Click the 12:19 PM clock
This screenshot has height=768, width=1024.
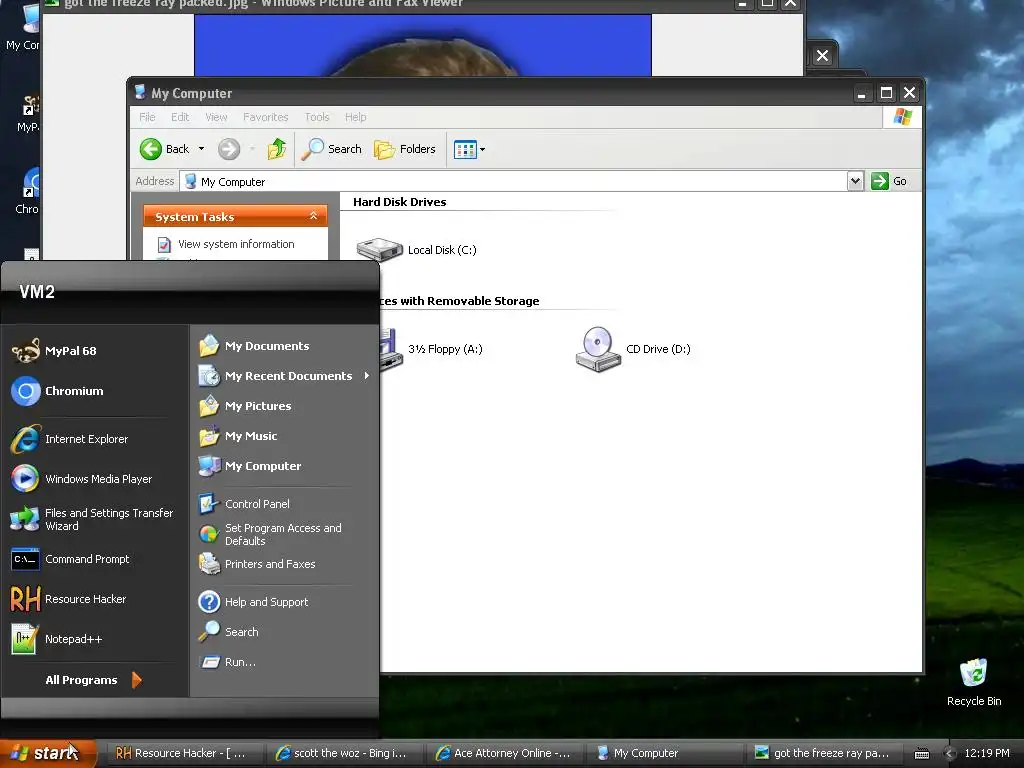coord(987,753)
